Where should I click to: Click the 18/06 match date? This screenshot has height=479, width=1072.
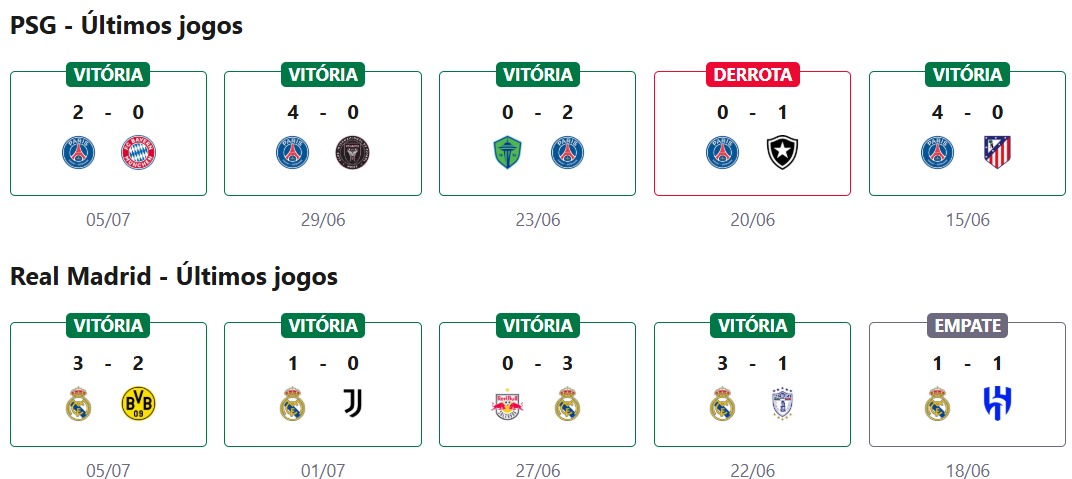coord(967,470)
